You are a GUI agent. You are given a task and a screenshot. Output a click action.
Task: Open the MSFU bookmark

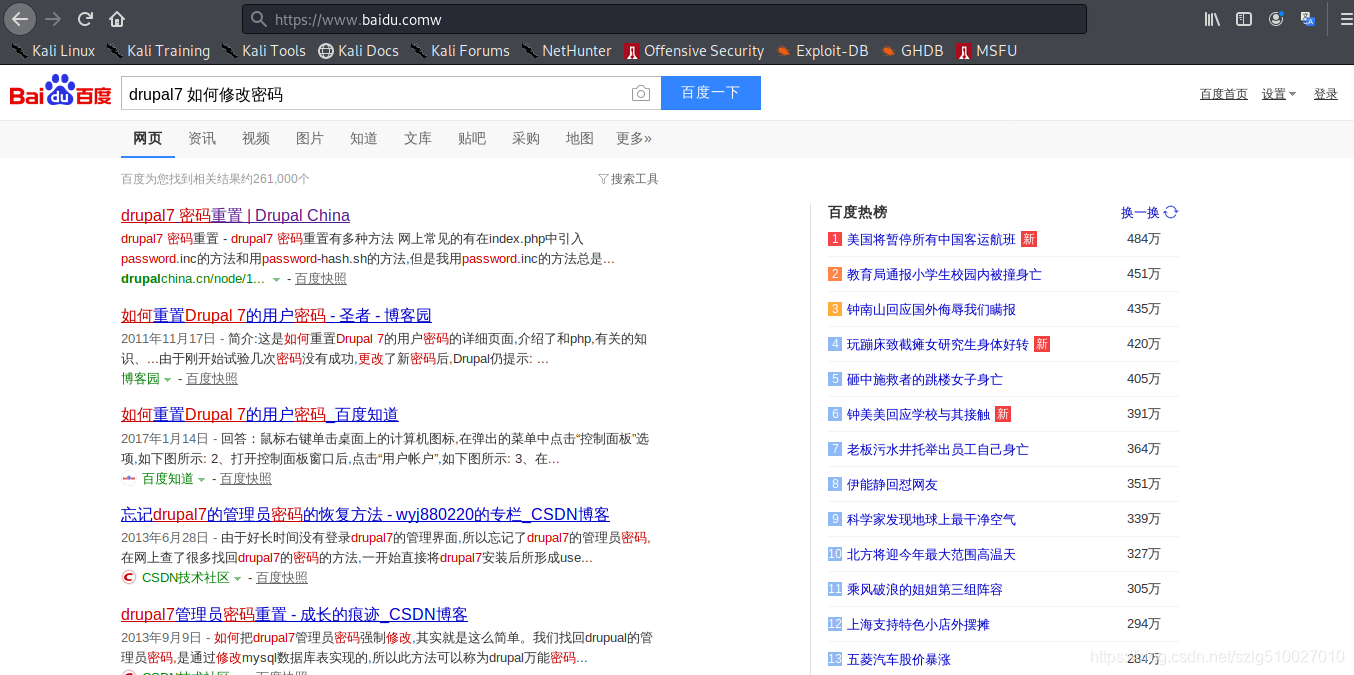(x=986, y=51)
